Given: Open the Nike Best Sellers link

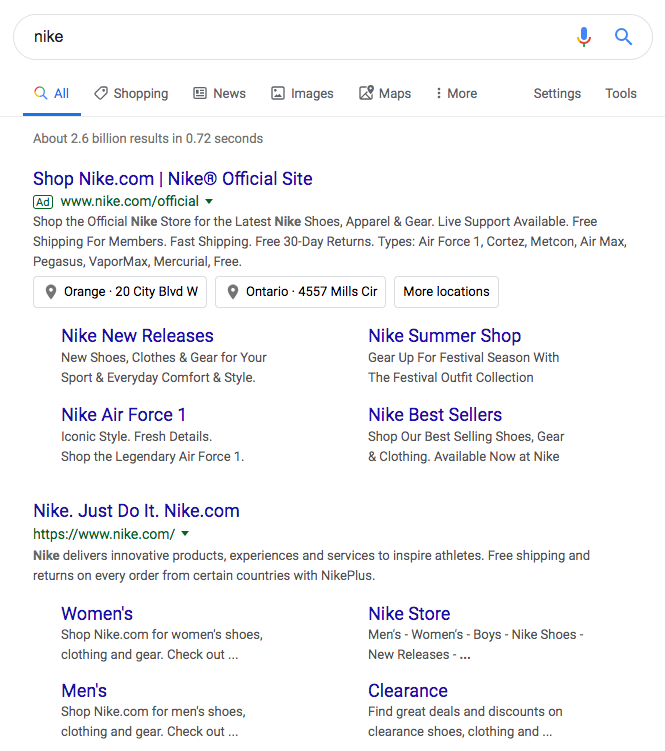Looking at the screenshot, I should 435,415.
